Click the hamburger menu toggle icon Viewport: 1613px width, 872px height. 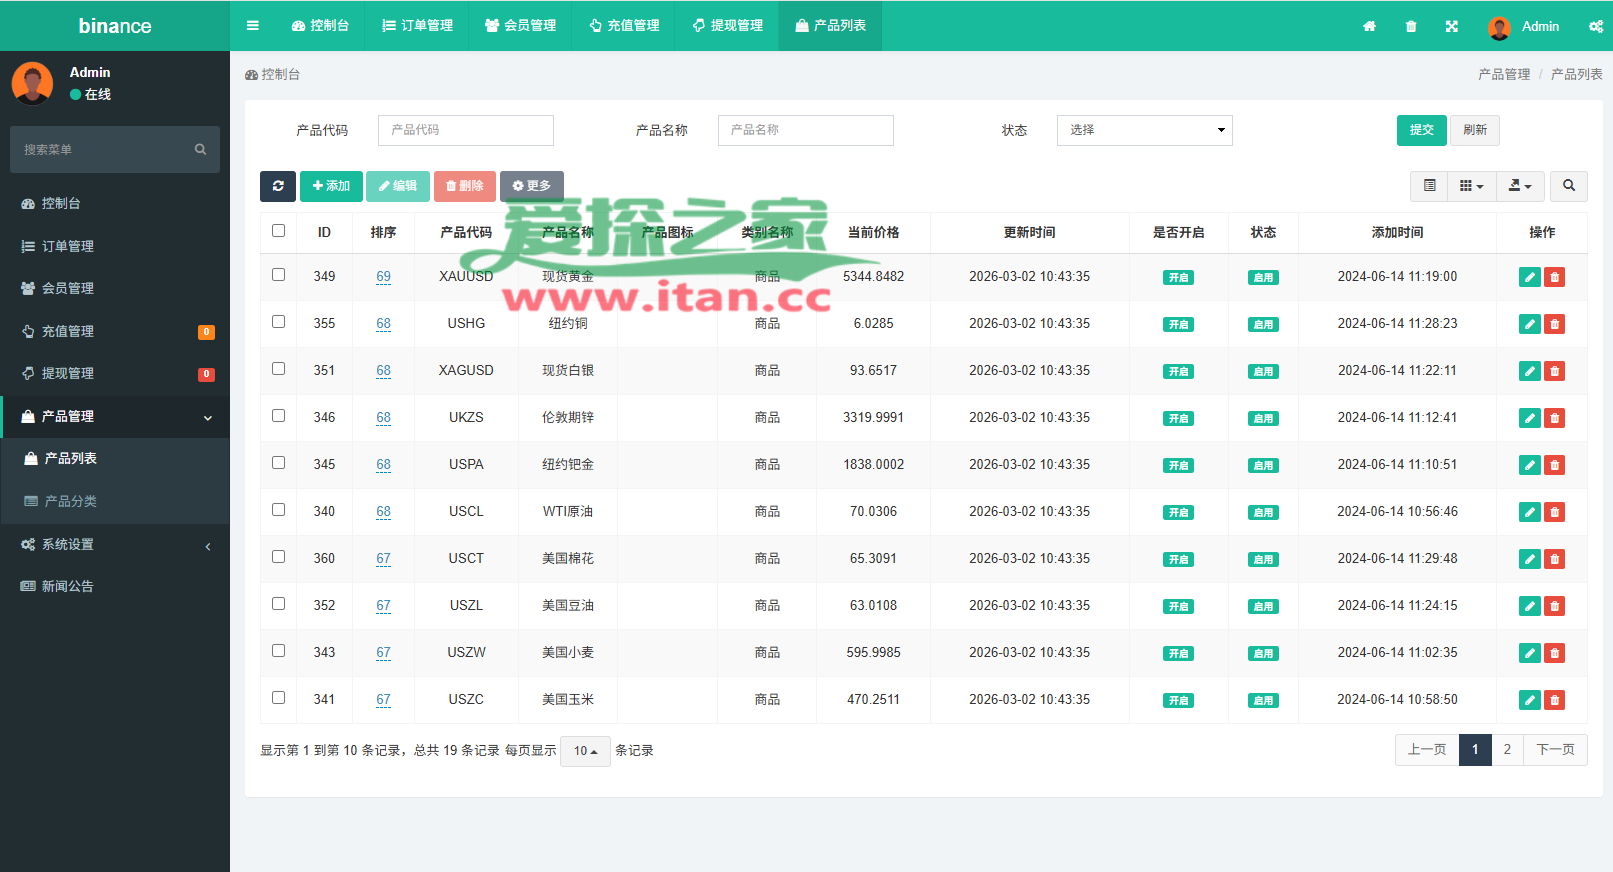253,26
